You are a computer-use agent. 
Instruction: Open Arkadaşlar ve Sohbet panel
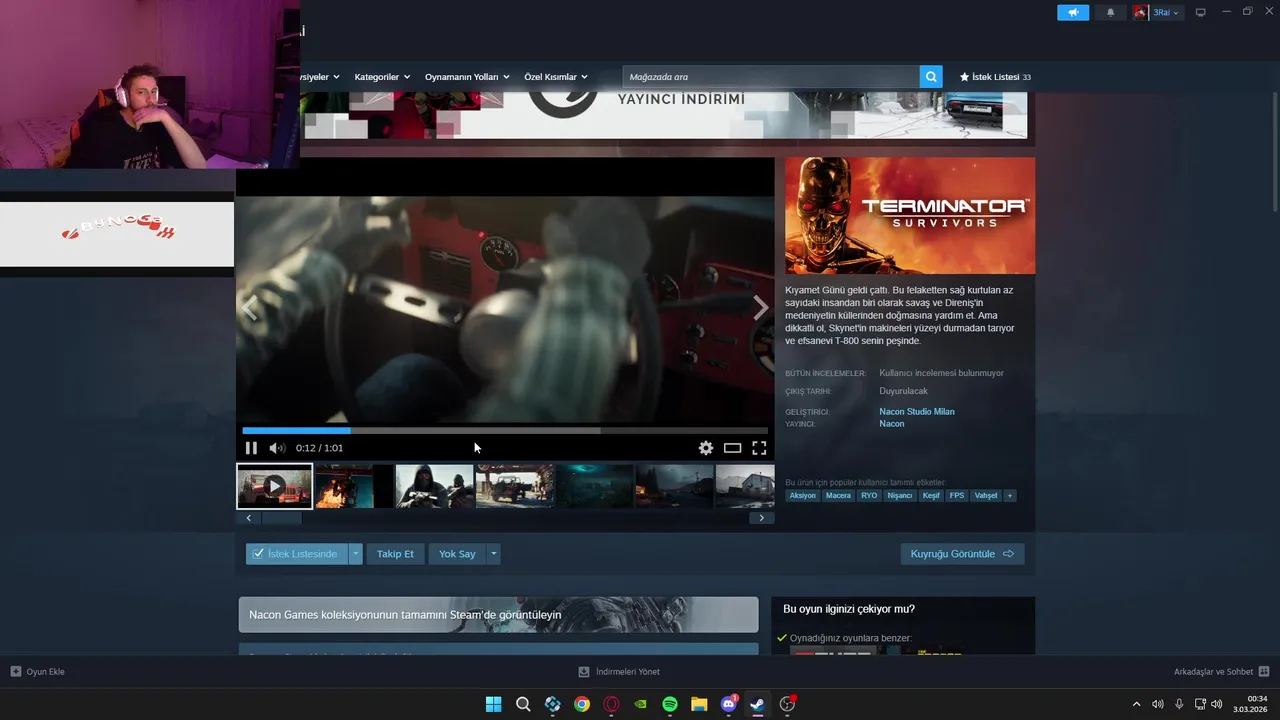tap(1221, 672)
